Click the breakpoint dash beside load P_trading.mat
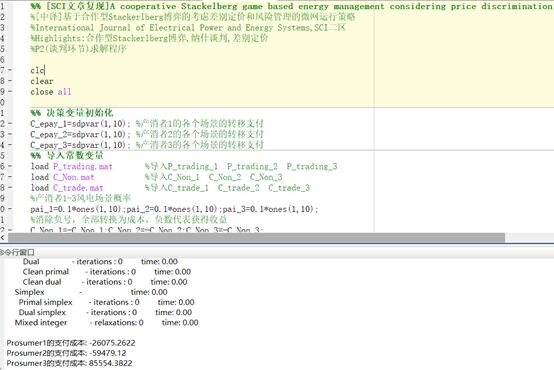The width and height of the screenshot is (554, 370). 10,166
